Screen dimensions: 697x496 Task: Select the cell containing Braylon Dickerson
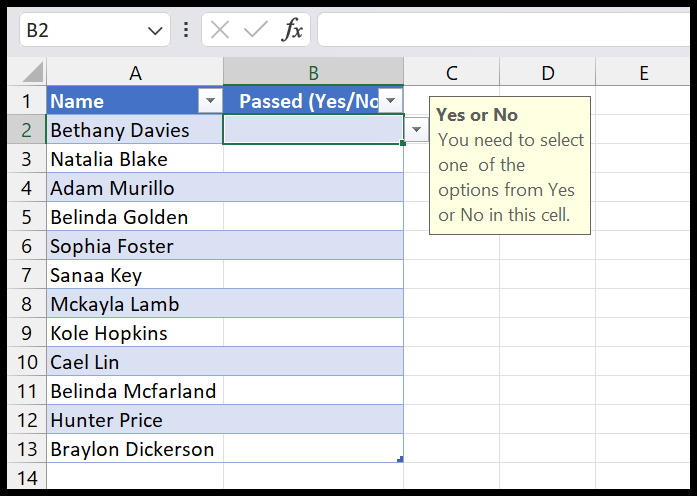[135, 449]
